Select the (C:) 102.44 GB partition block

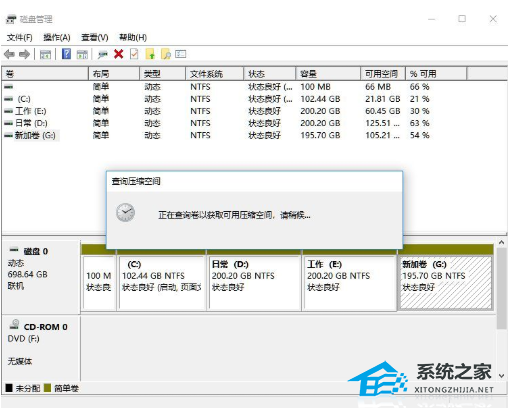[162, 283]
